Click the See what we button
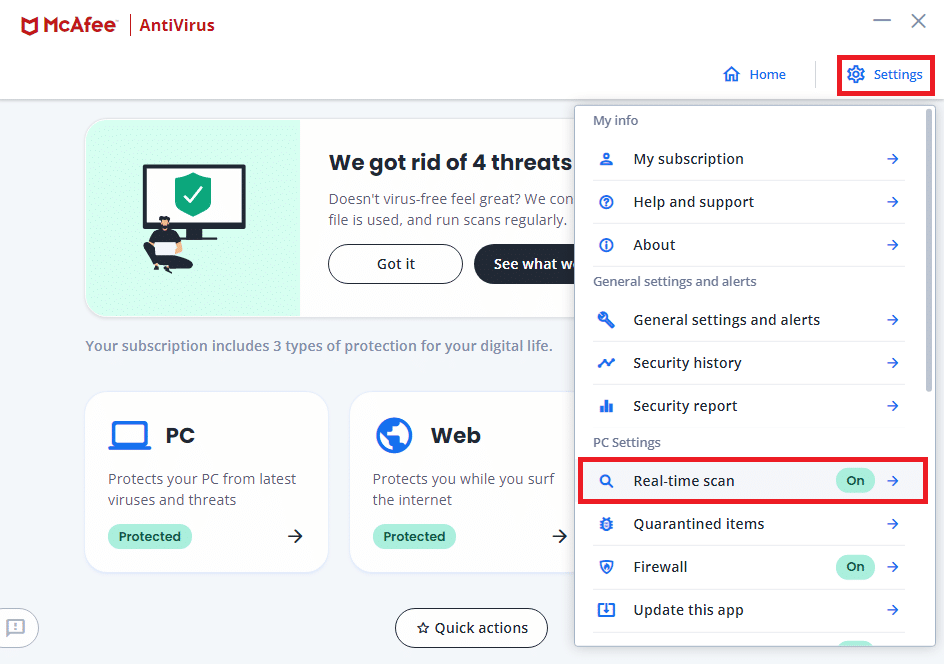This screenshot has height=664, width=944. click(525, 264)
